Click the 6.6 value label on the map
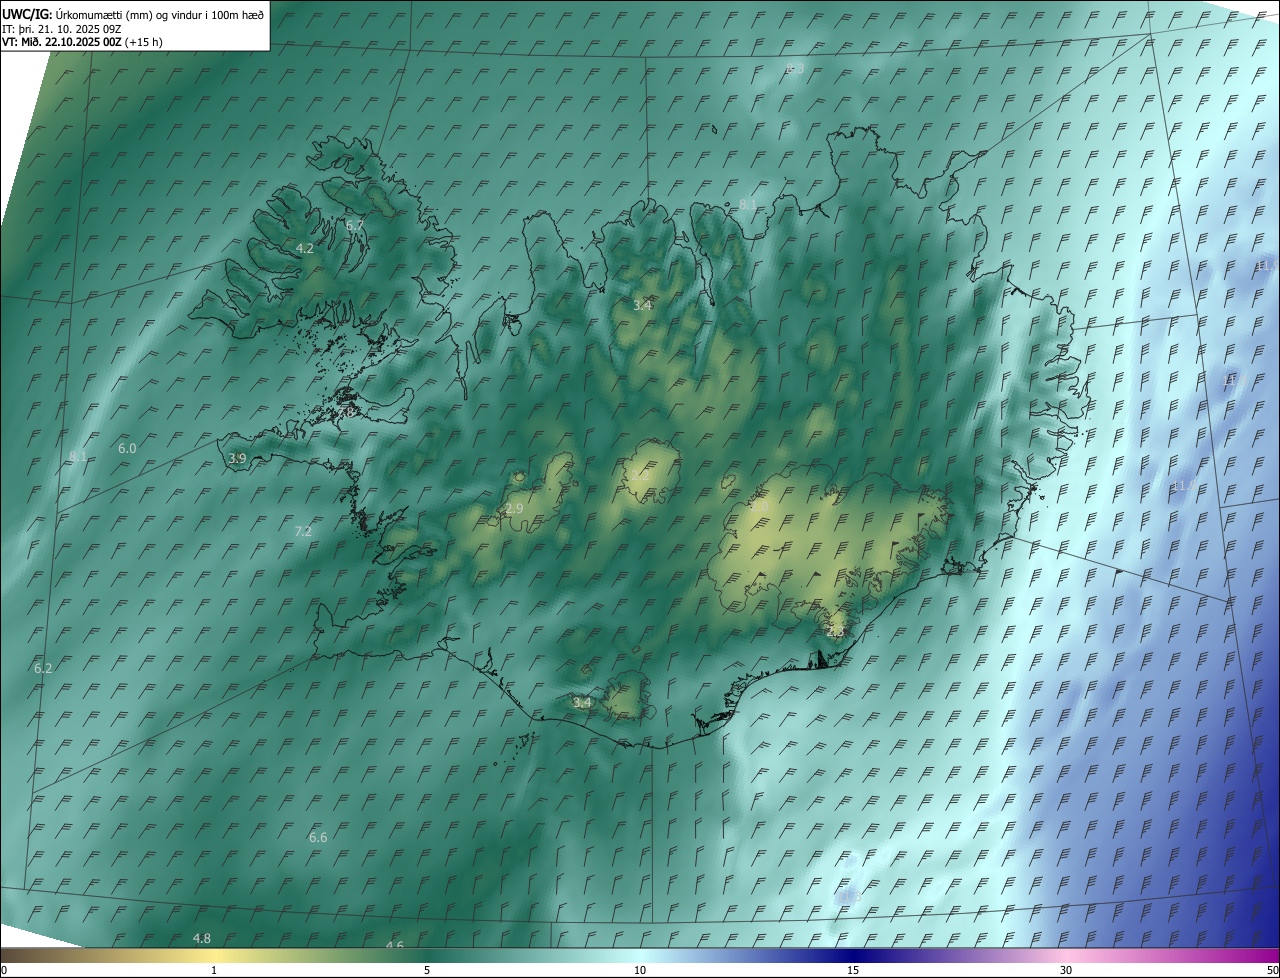 click(x=318, y=837)
